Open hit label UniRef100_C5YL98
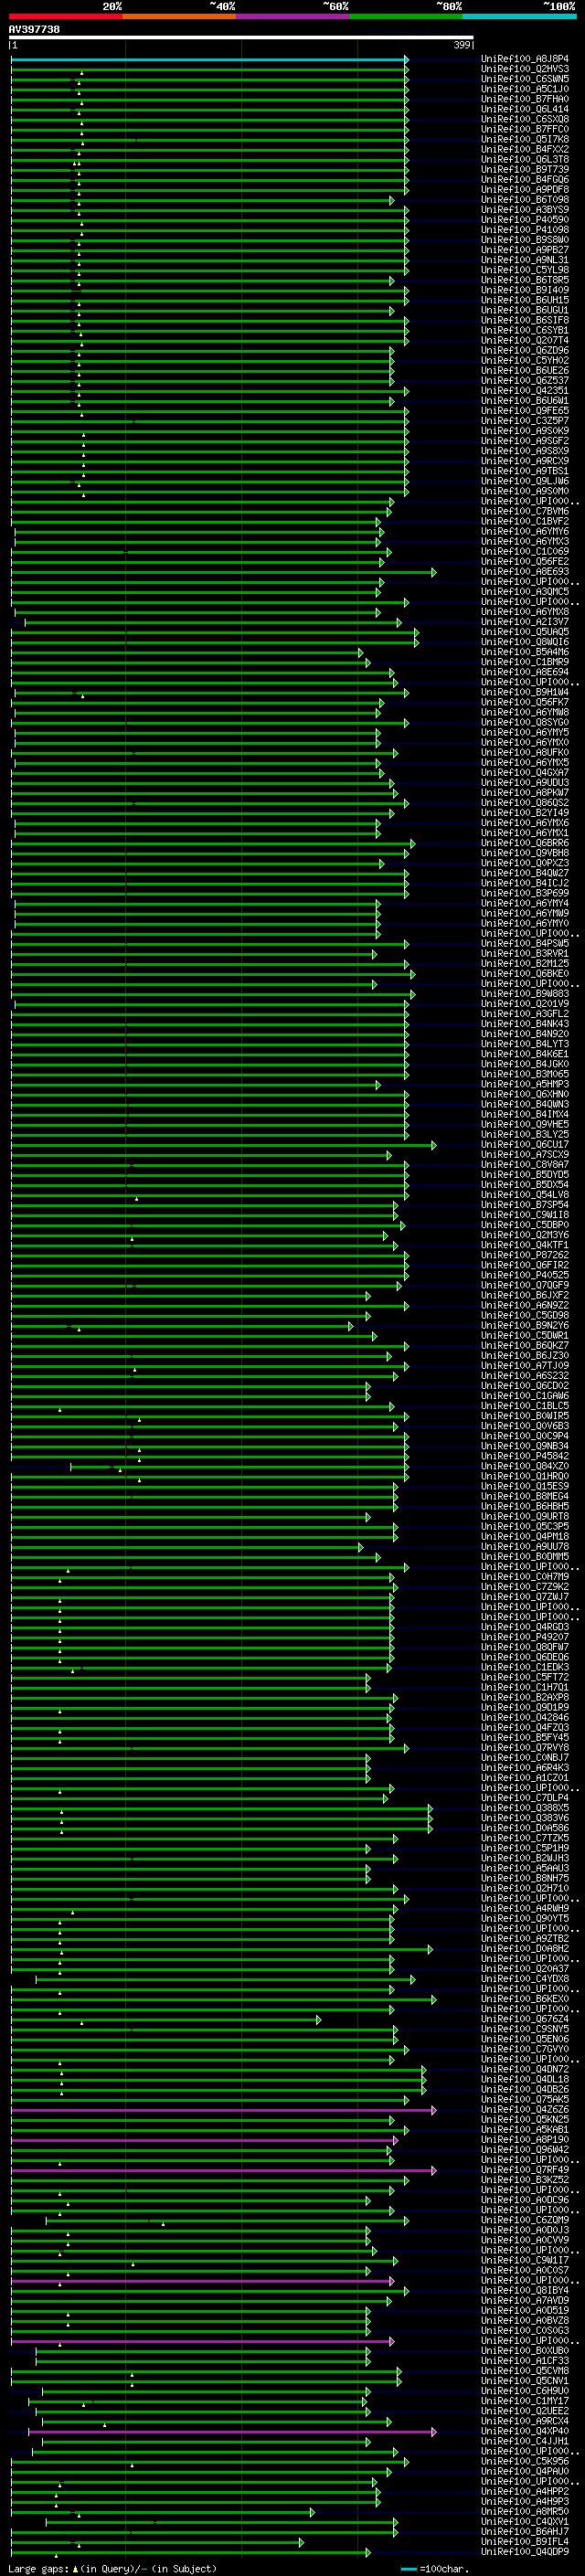This screenshot has width=585, height=2576. coord(525,271)
